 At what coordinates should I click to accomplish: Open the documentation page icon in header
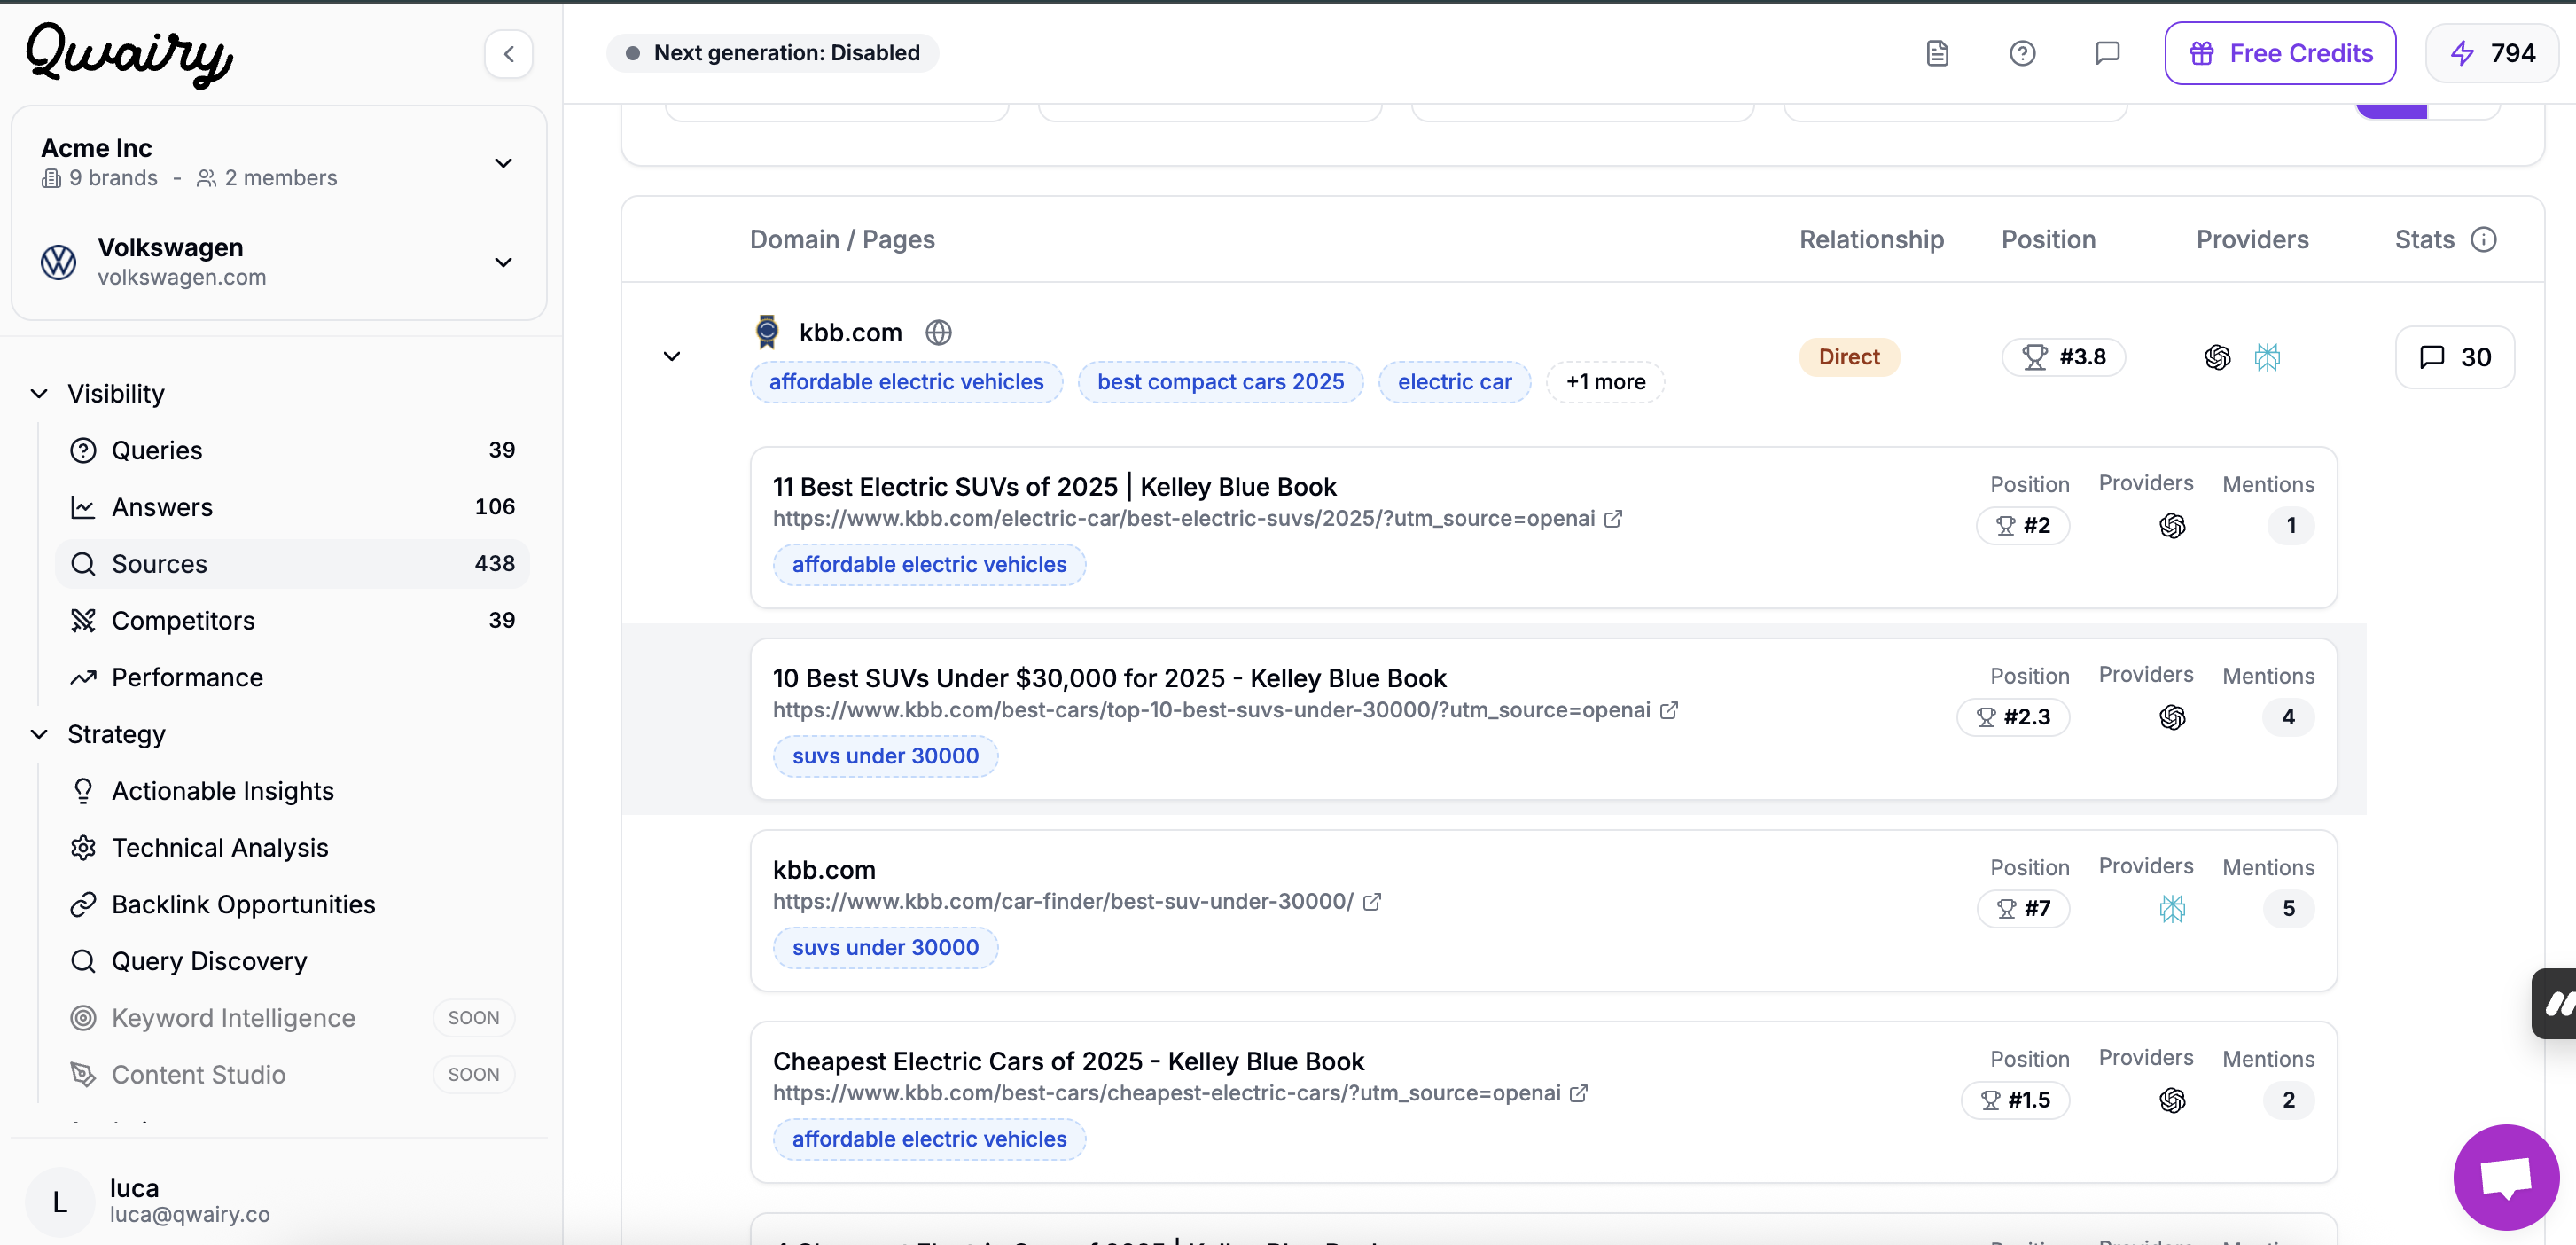tap(1937, 53)
